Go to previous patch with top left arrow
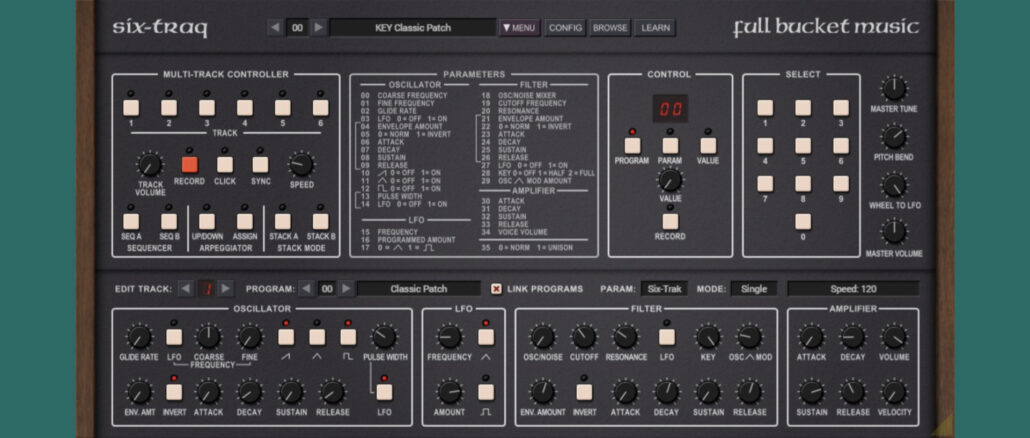The image size is (1030, 438). pyautogui.click(x=276, y=28)
